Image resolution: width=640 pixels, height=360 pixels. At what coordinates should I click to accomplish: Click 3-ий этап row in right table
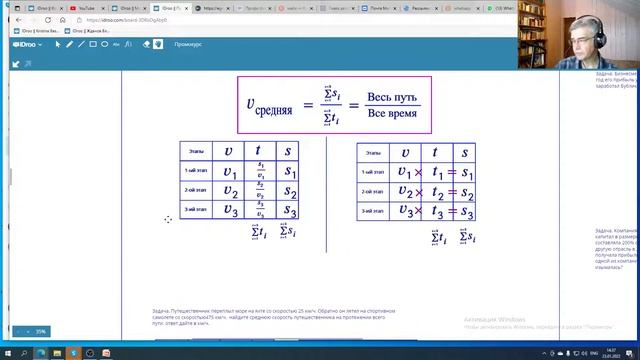click(416, 211)
